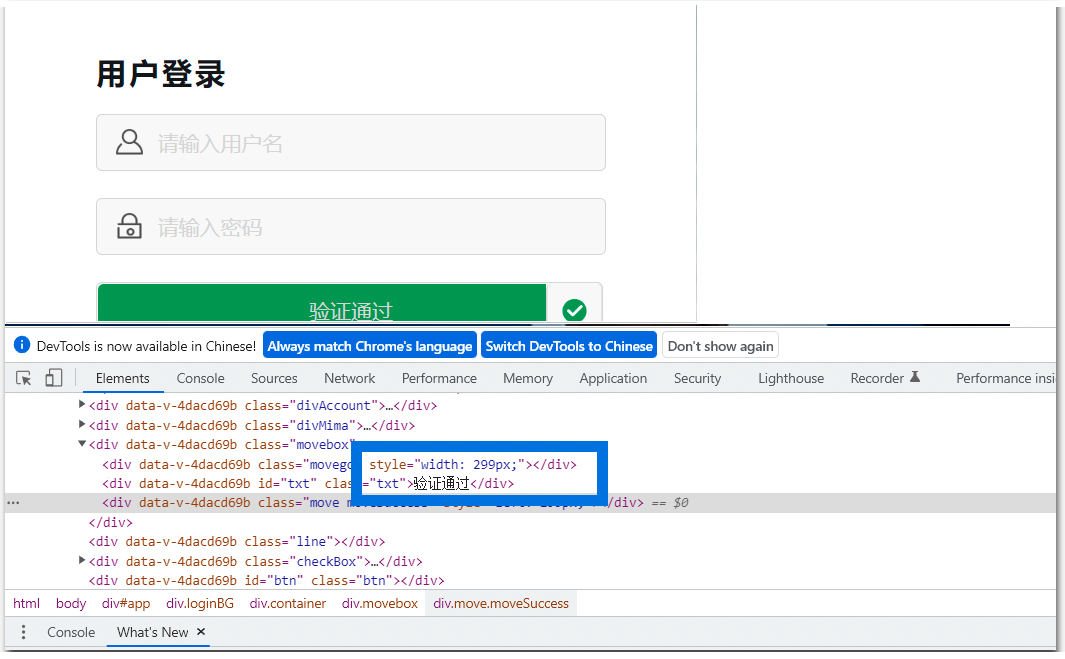The image size is (1065, 659).
Task: Open the Recorder tab
Action: pos(885,378)
